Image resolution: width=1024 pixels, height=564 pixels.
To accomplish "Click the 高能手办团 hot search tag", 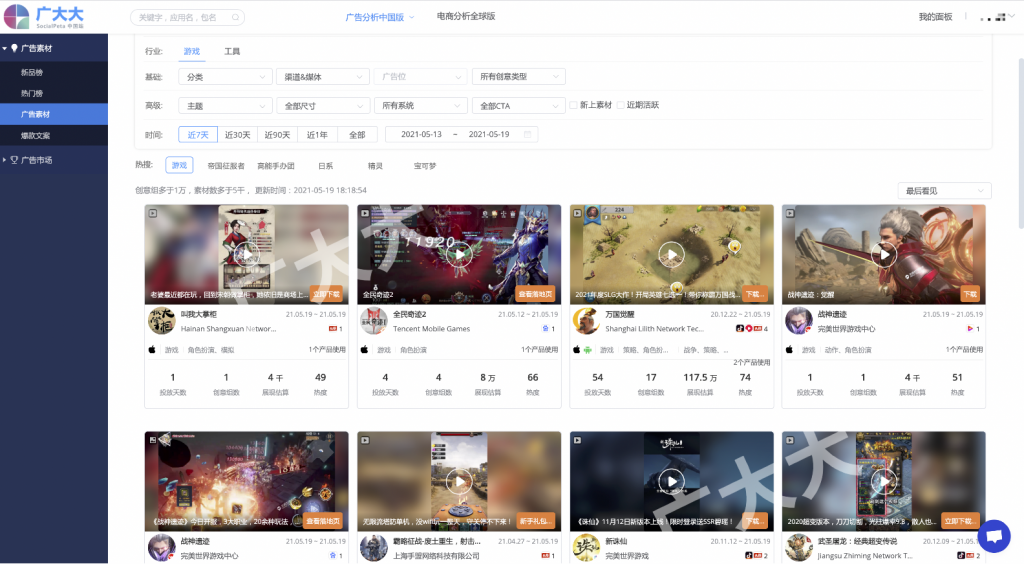I will 276,166.
